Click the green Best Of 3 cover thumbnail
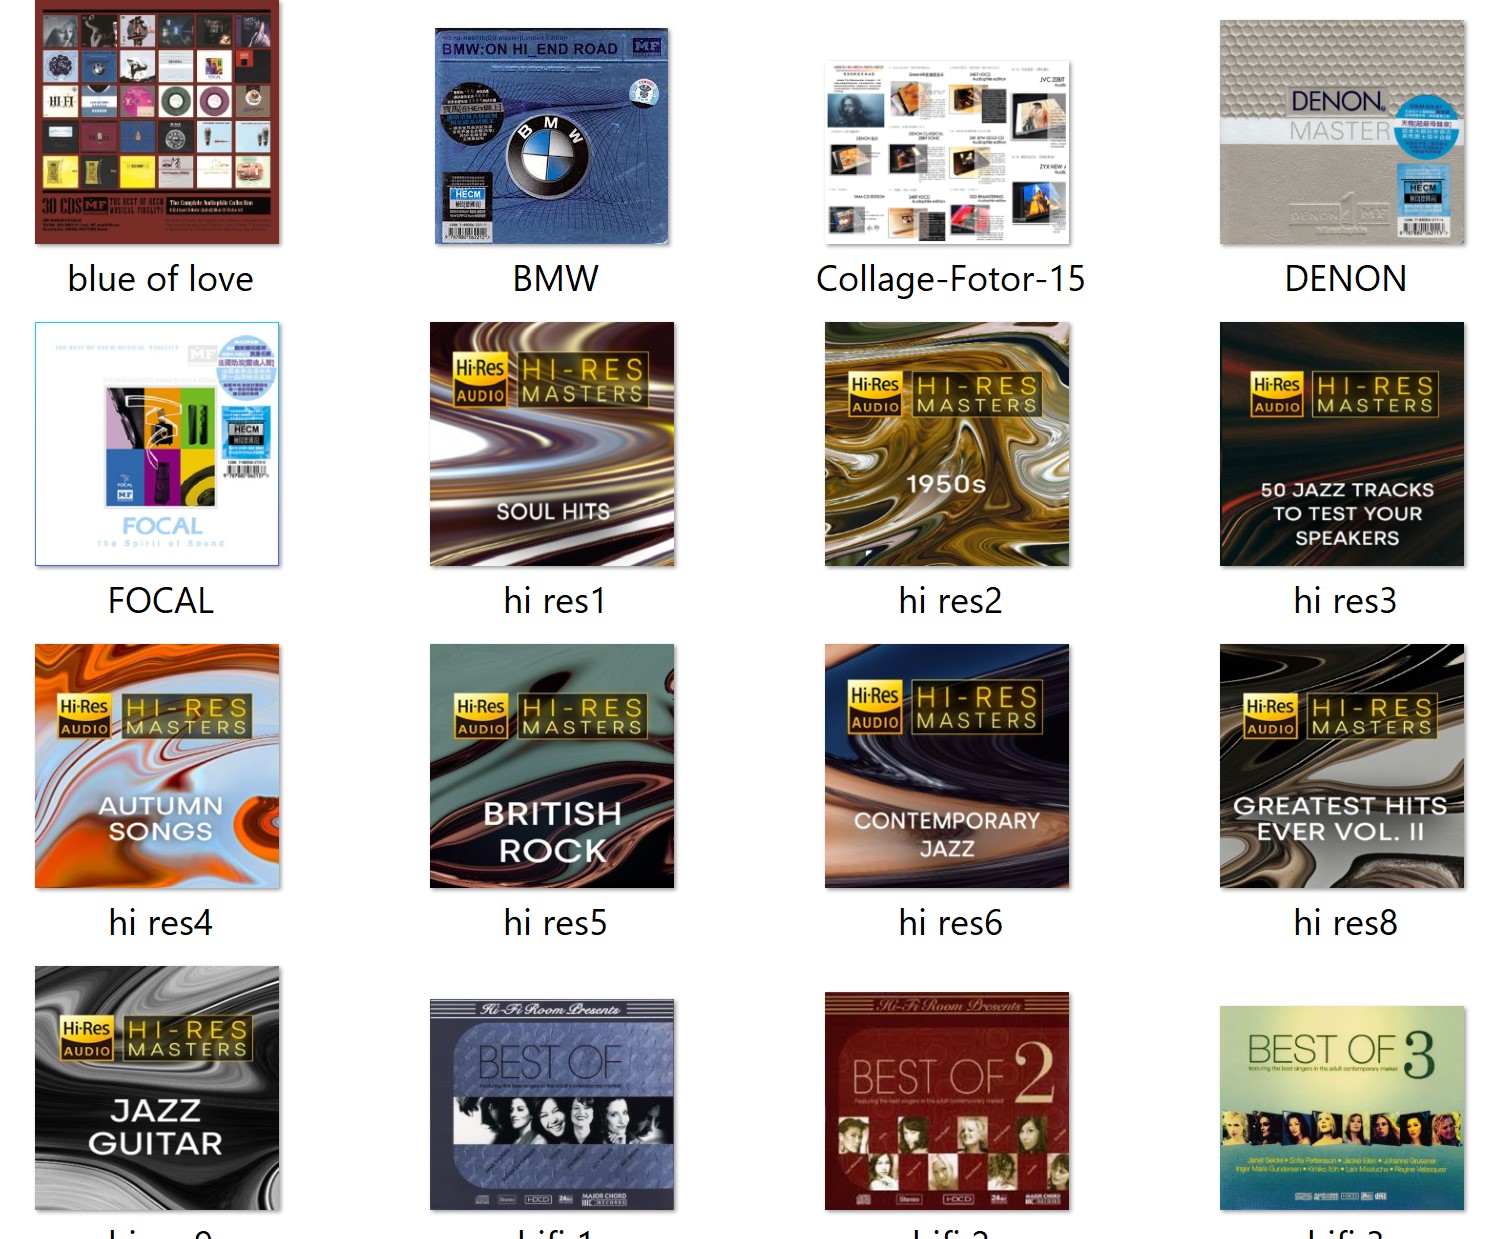The width and height of the screenshot is (1503, 1239). point(1342,1108)
